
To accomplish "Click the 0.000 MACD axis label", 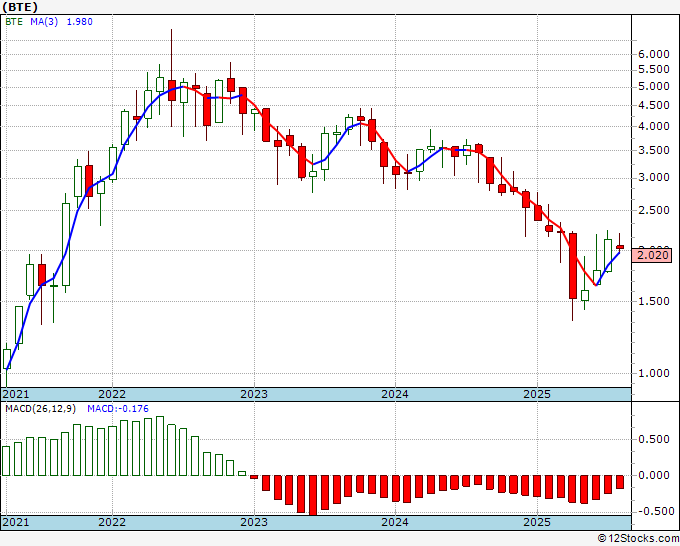I will click(x=654, y=475).
